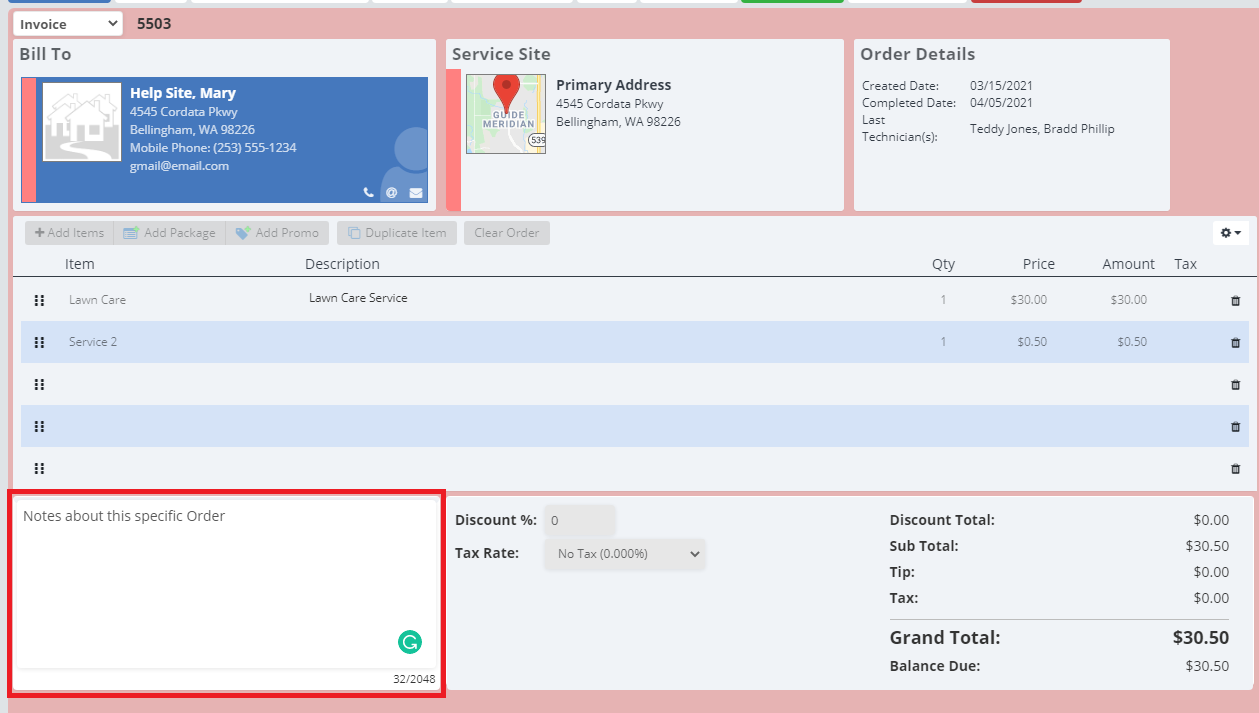Click the phone icon on customer card
The width and height of the screenshot is (1259, 713).
coord(368,193)
